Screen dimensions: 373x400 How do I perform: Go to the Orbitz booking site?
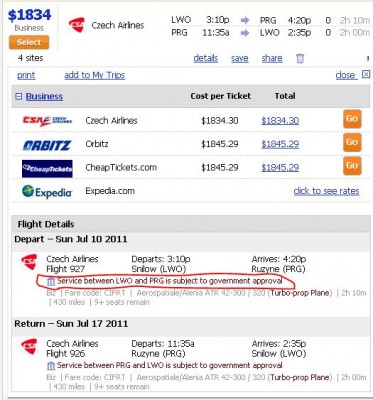(352, 142)
